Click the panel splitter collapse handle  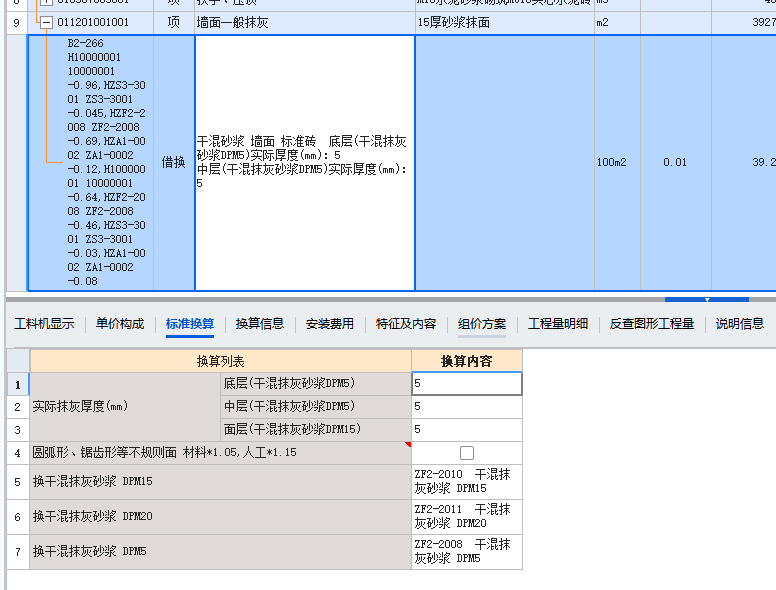[707, 299]
